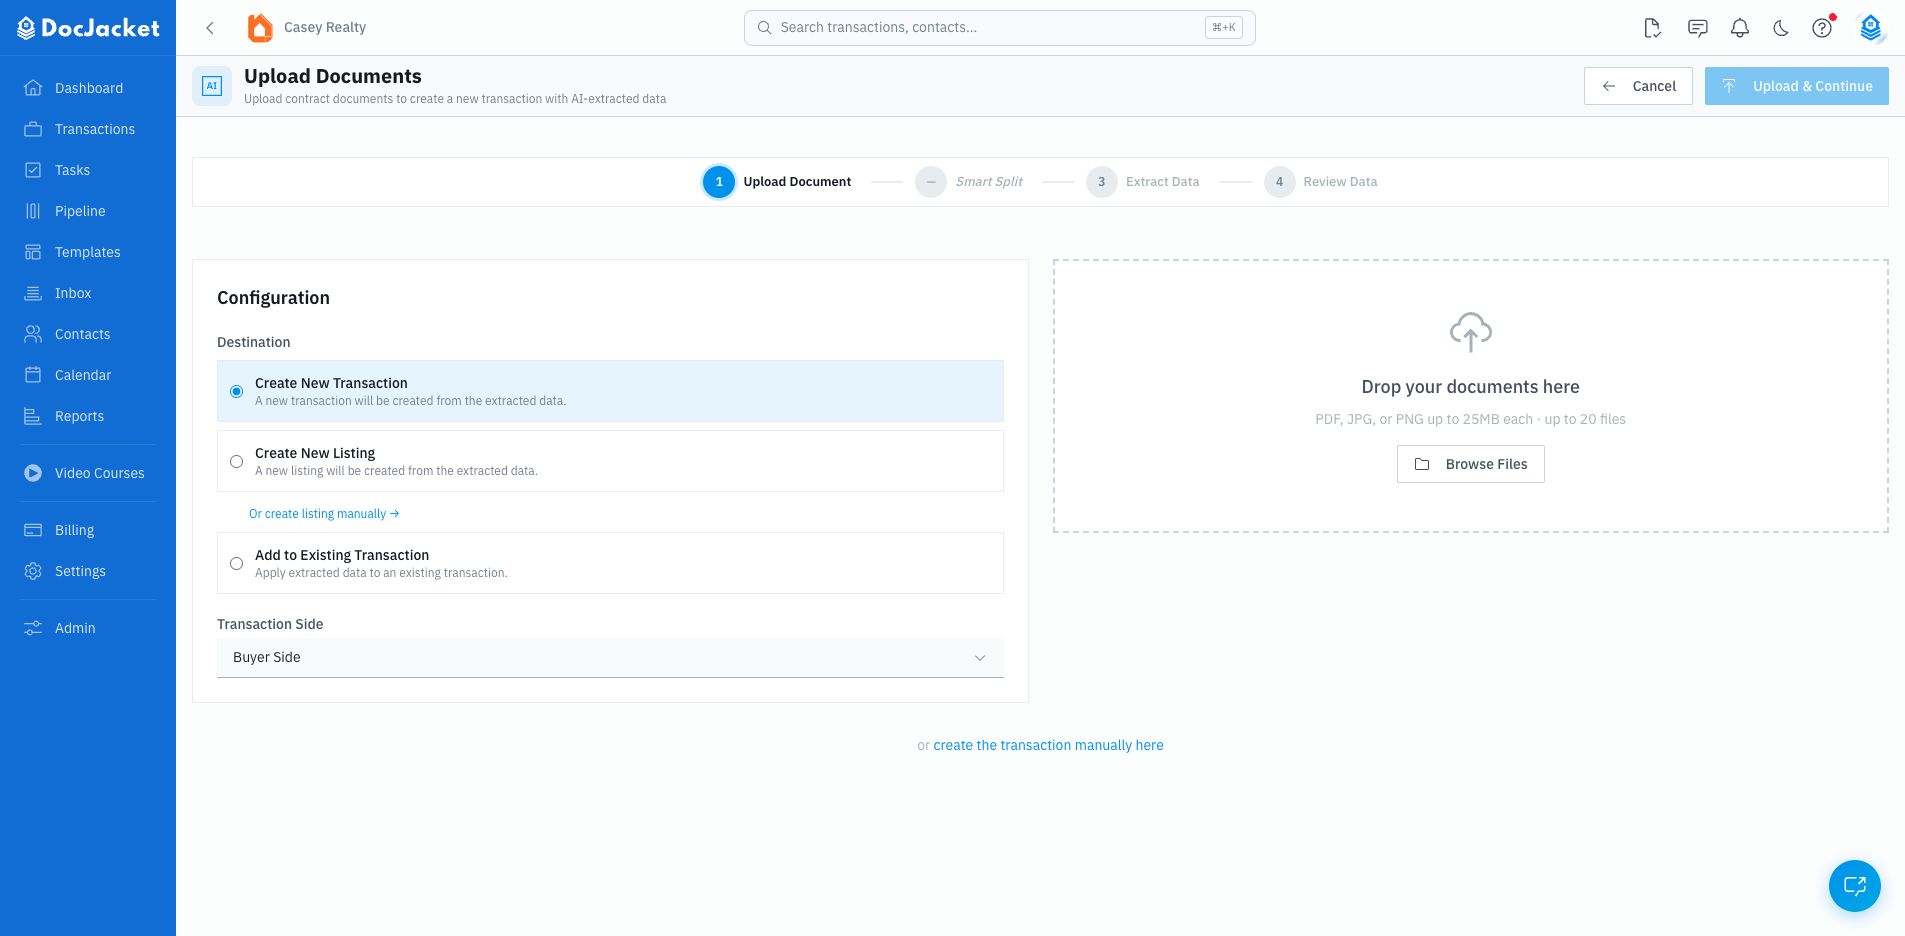The width and height of the screenshot is (1905, 936).
Task: Click the Admin sliders icon
Action: [x=33, y=628]
